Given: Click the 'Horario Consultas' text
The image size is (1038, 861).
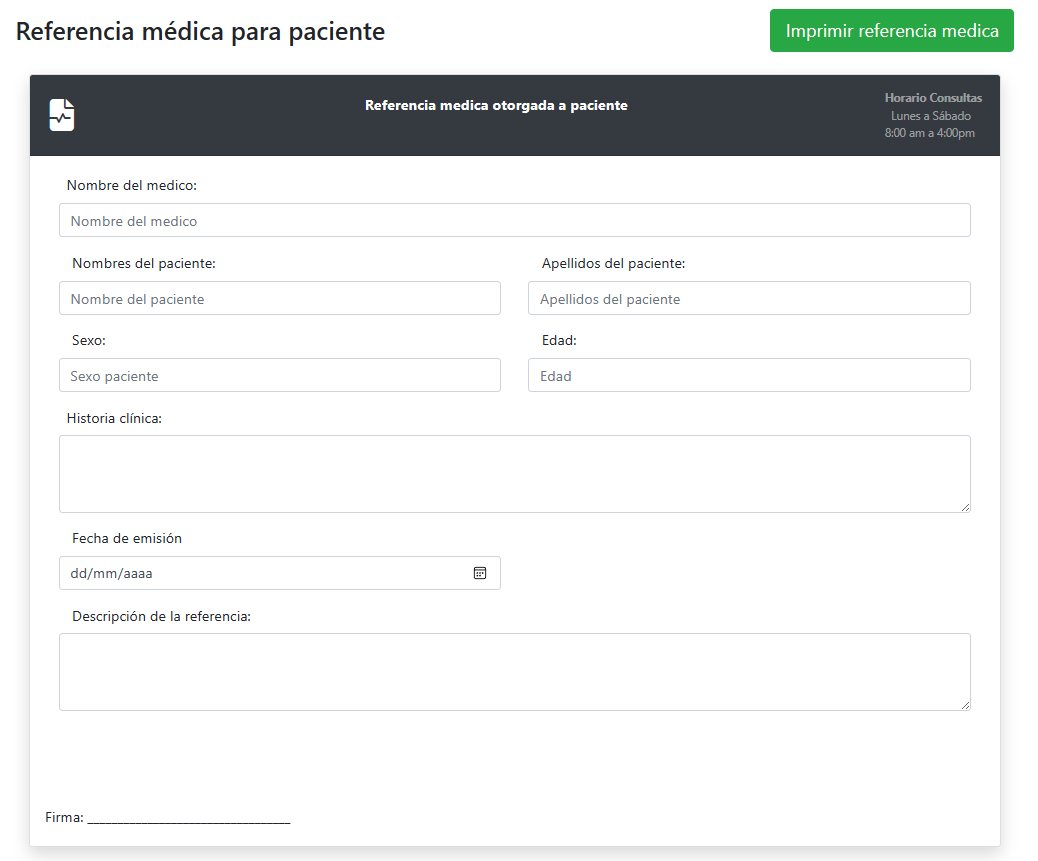Looking at the screenshot, I should click(933, 98).
